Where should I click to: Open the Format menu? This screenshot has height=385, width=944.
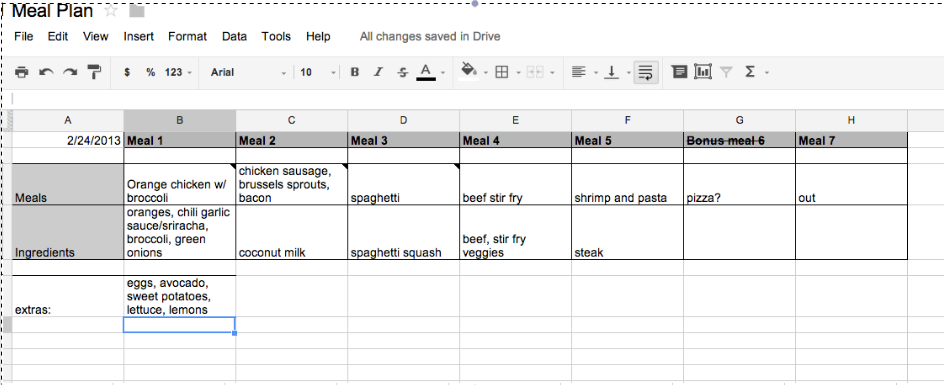187,36
